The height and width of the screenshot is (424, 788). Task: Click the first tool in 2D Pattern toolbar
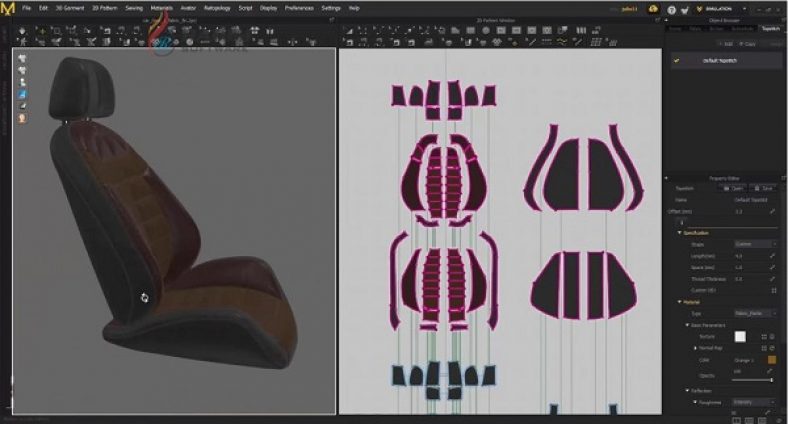(x=349, y=30)
